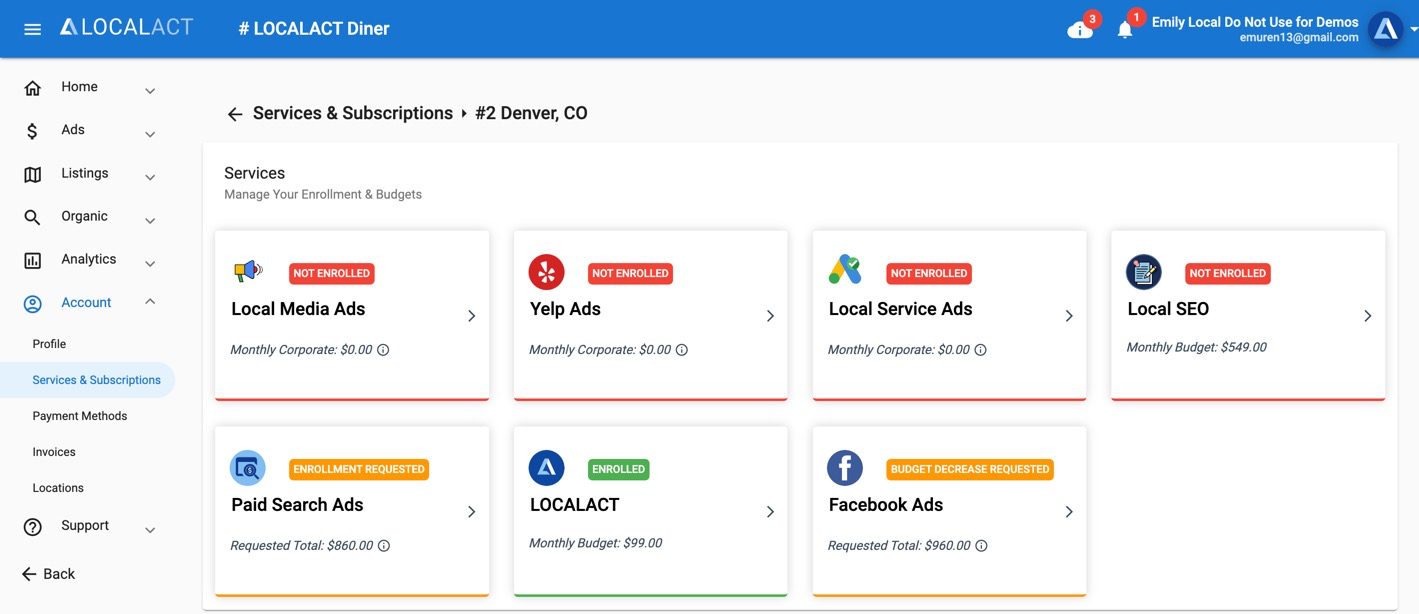Click the Home house icon
This screenshot has height=614, width=1419.
[x=33, y=88]
